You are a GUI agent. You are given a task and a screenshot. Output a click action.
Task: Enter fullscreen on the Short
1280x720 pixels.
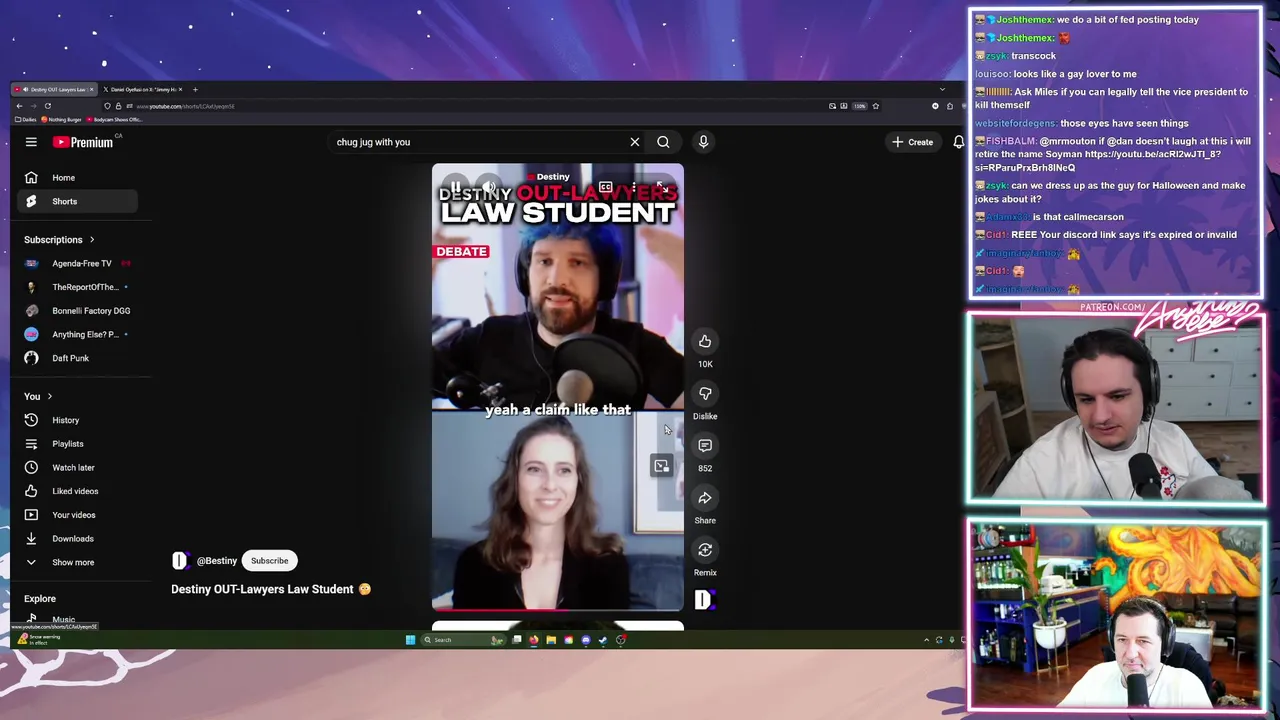(x=662, y=187)
